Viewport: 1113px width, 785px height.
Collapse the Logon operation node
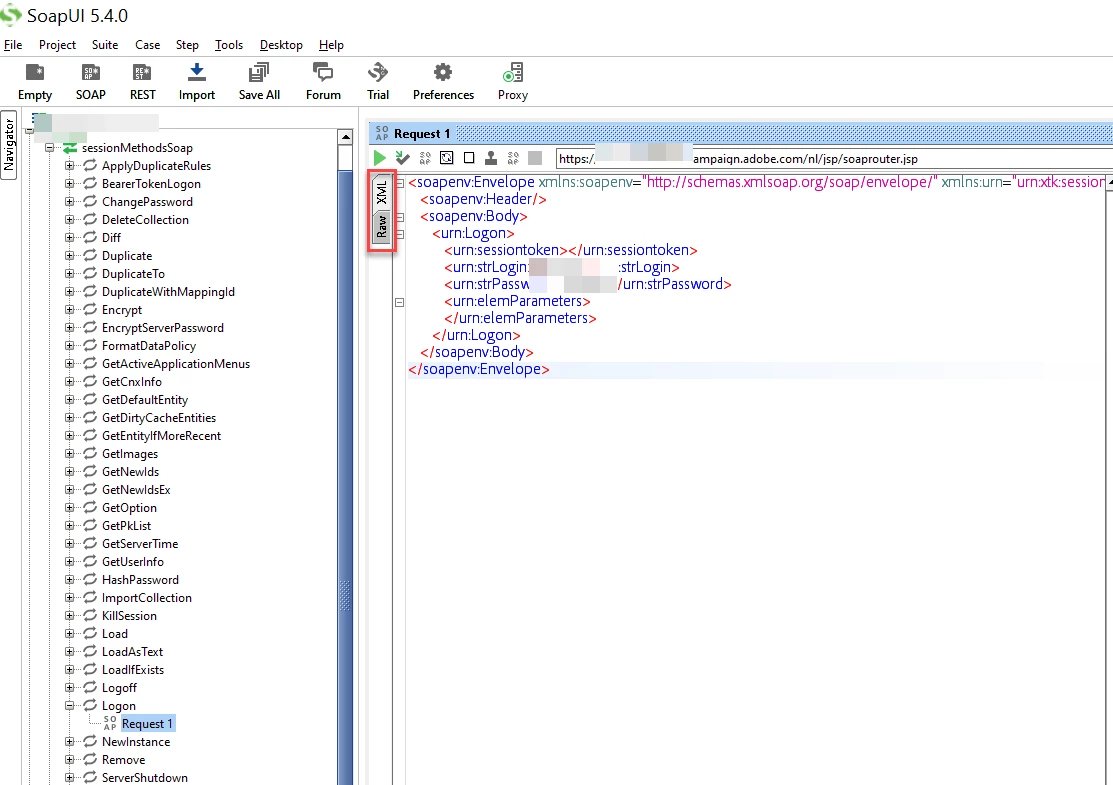[70, 706]
